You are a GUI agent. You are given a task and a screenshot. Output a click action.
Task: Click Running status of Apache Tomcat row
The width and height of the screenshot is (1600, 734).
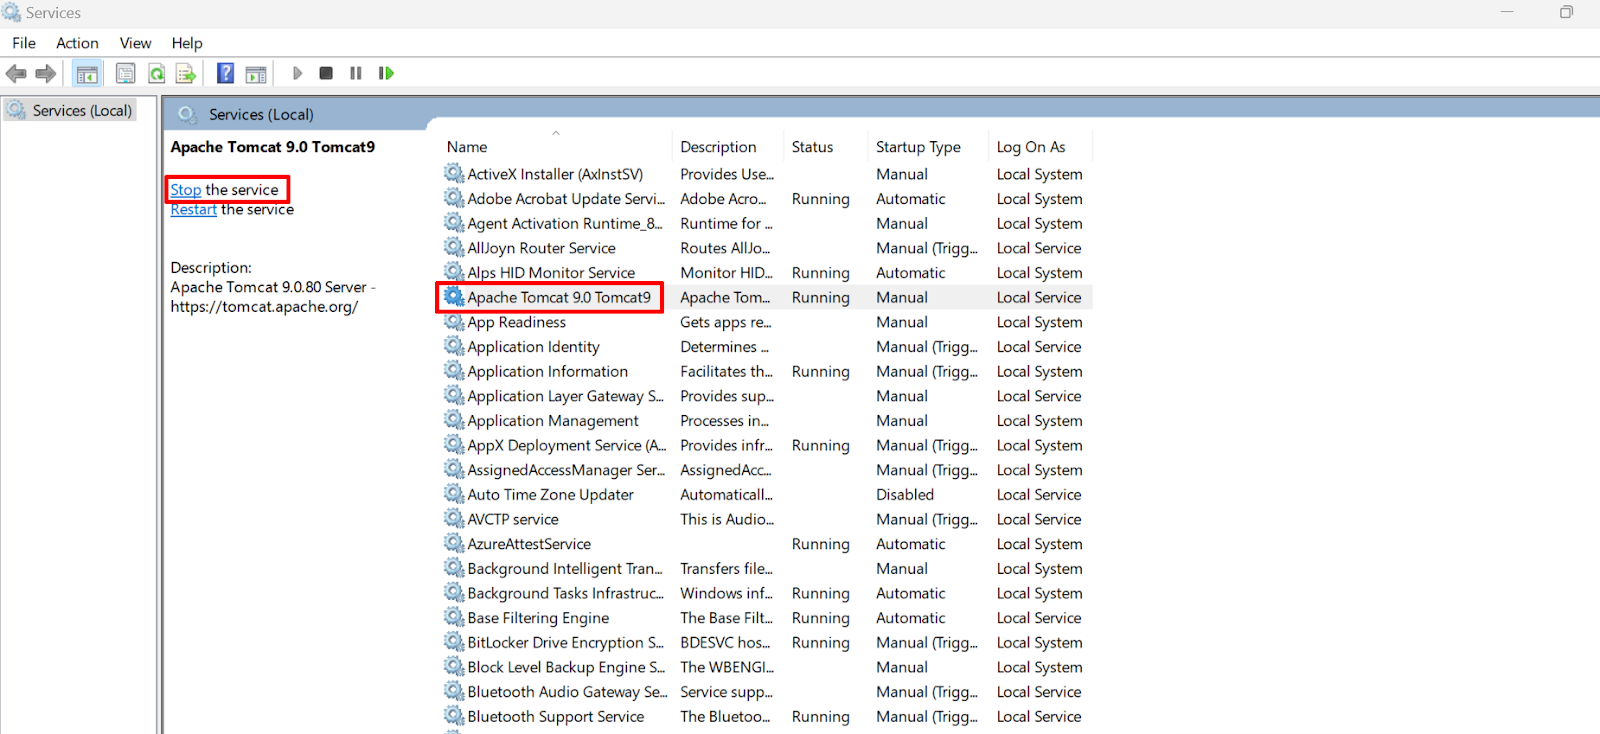[821, 297]
